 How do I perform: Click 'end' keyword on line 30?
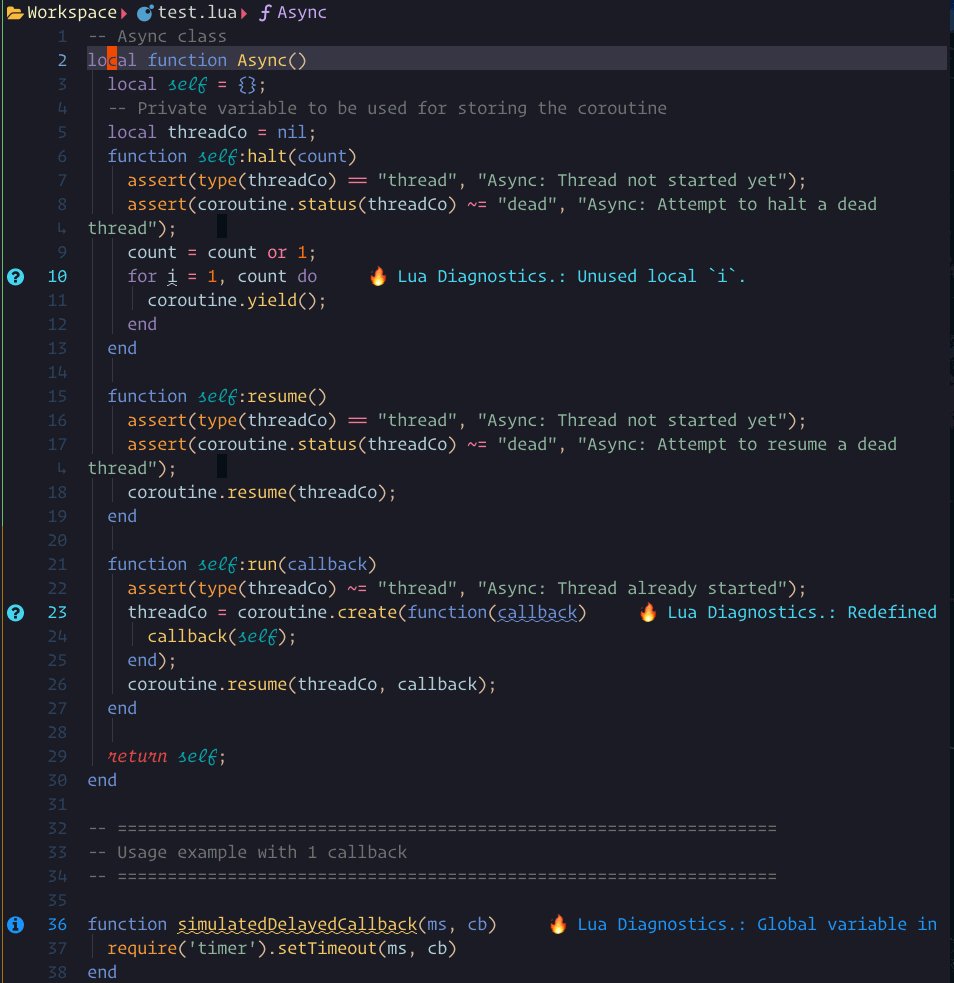[x=102, y=780]
